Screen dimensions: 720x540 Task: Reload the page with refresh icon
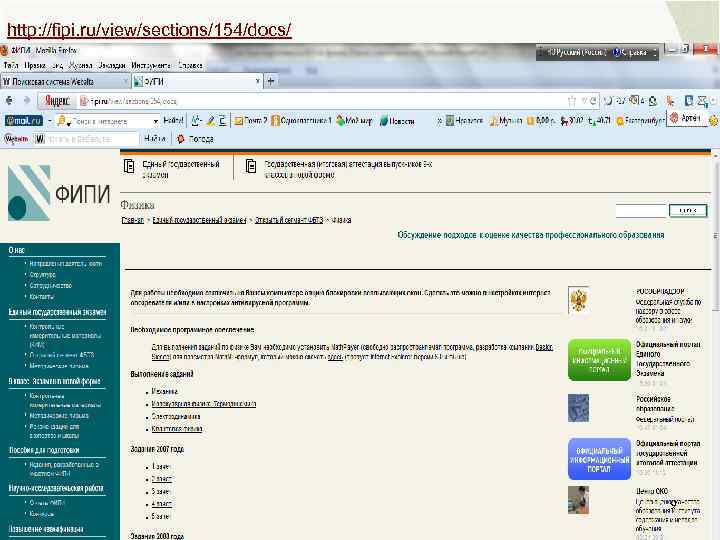pos(593,101)
